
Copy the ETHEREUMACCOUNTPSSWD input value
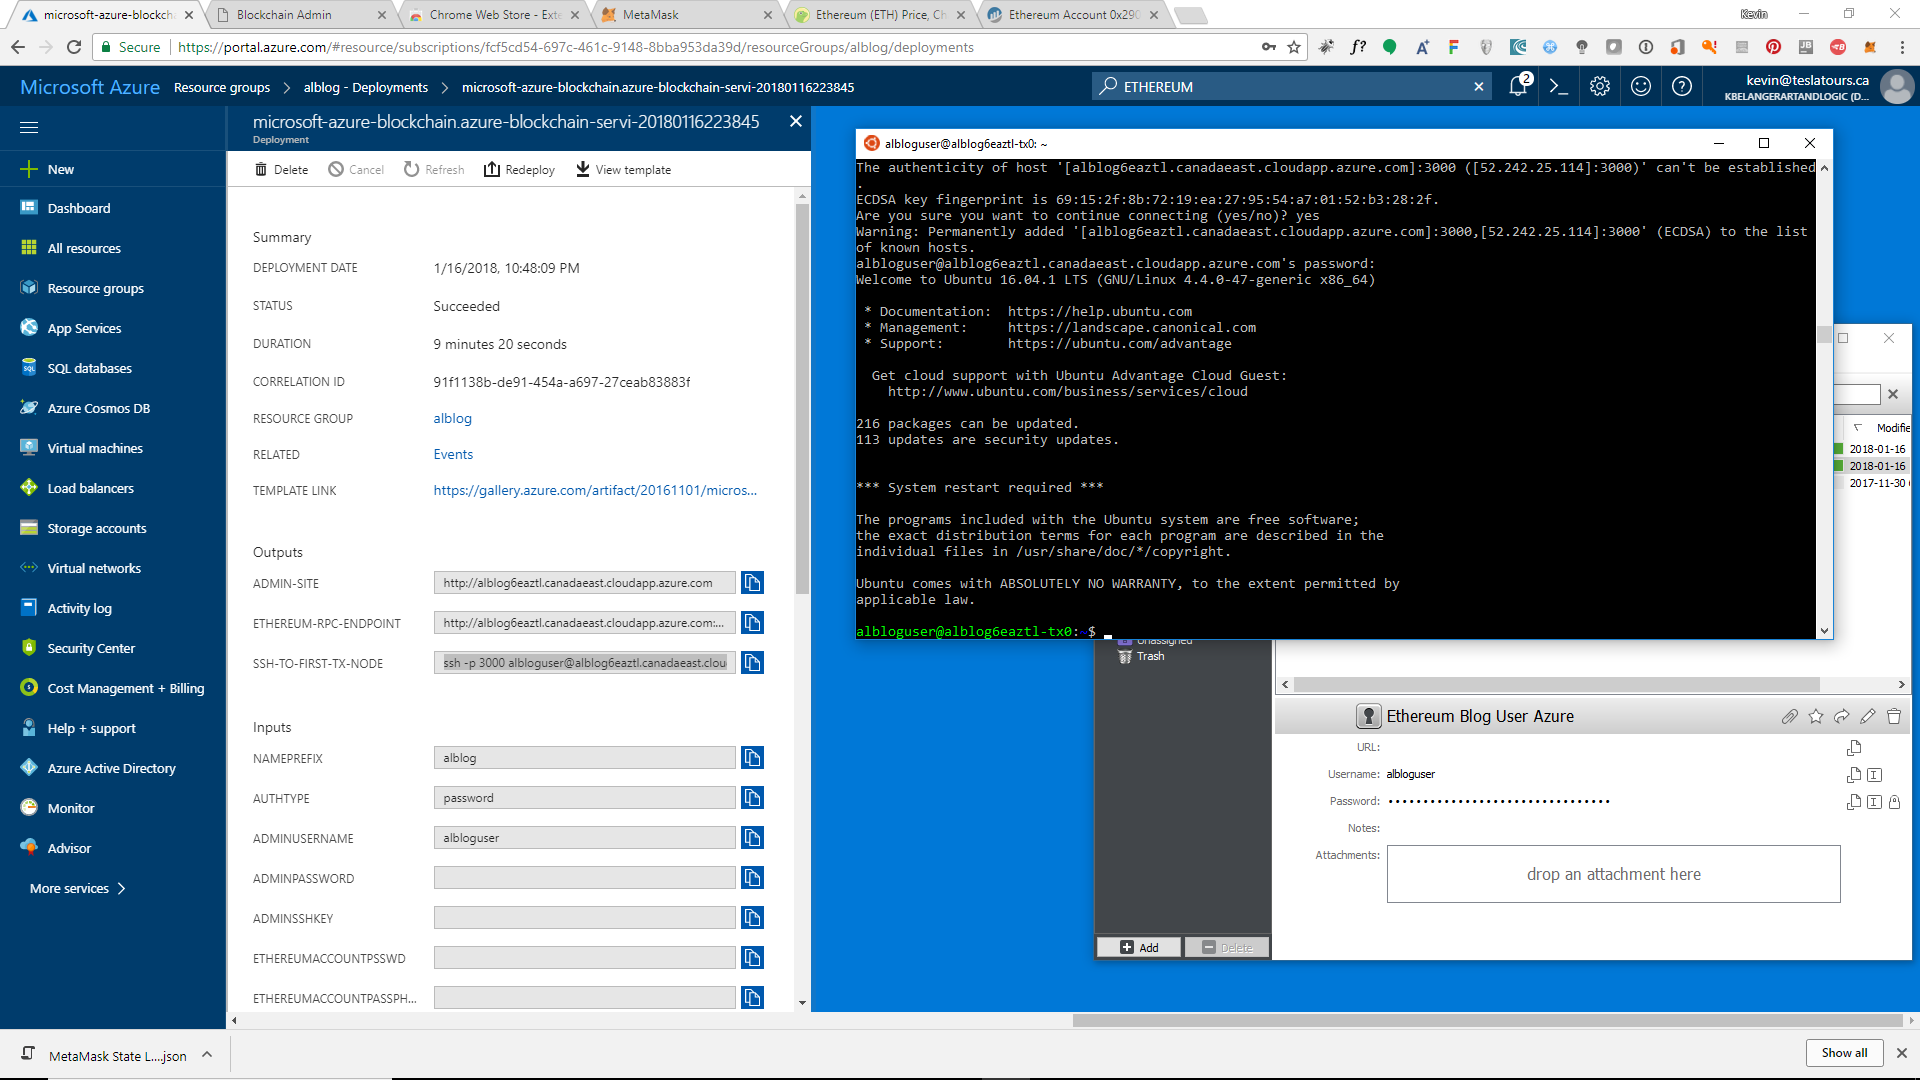pos(753,957)
